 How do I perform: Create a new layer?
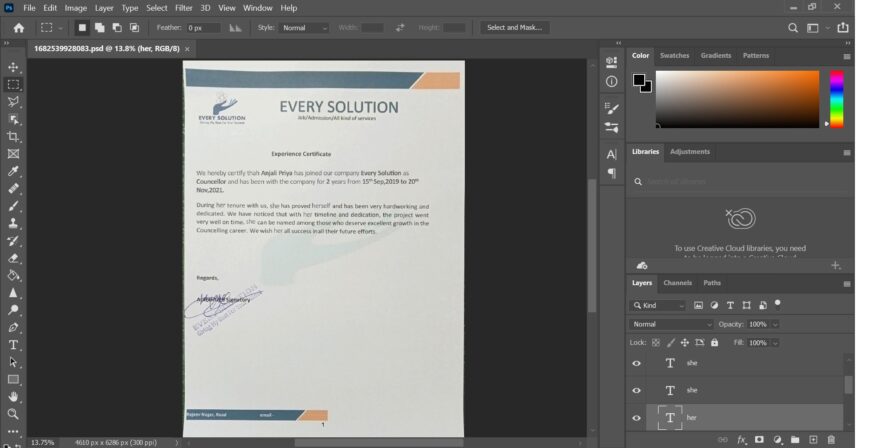pos(813,440)
